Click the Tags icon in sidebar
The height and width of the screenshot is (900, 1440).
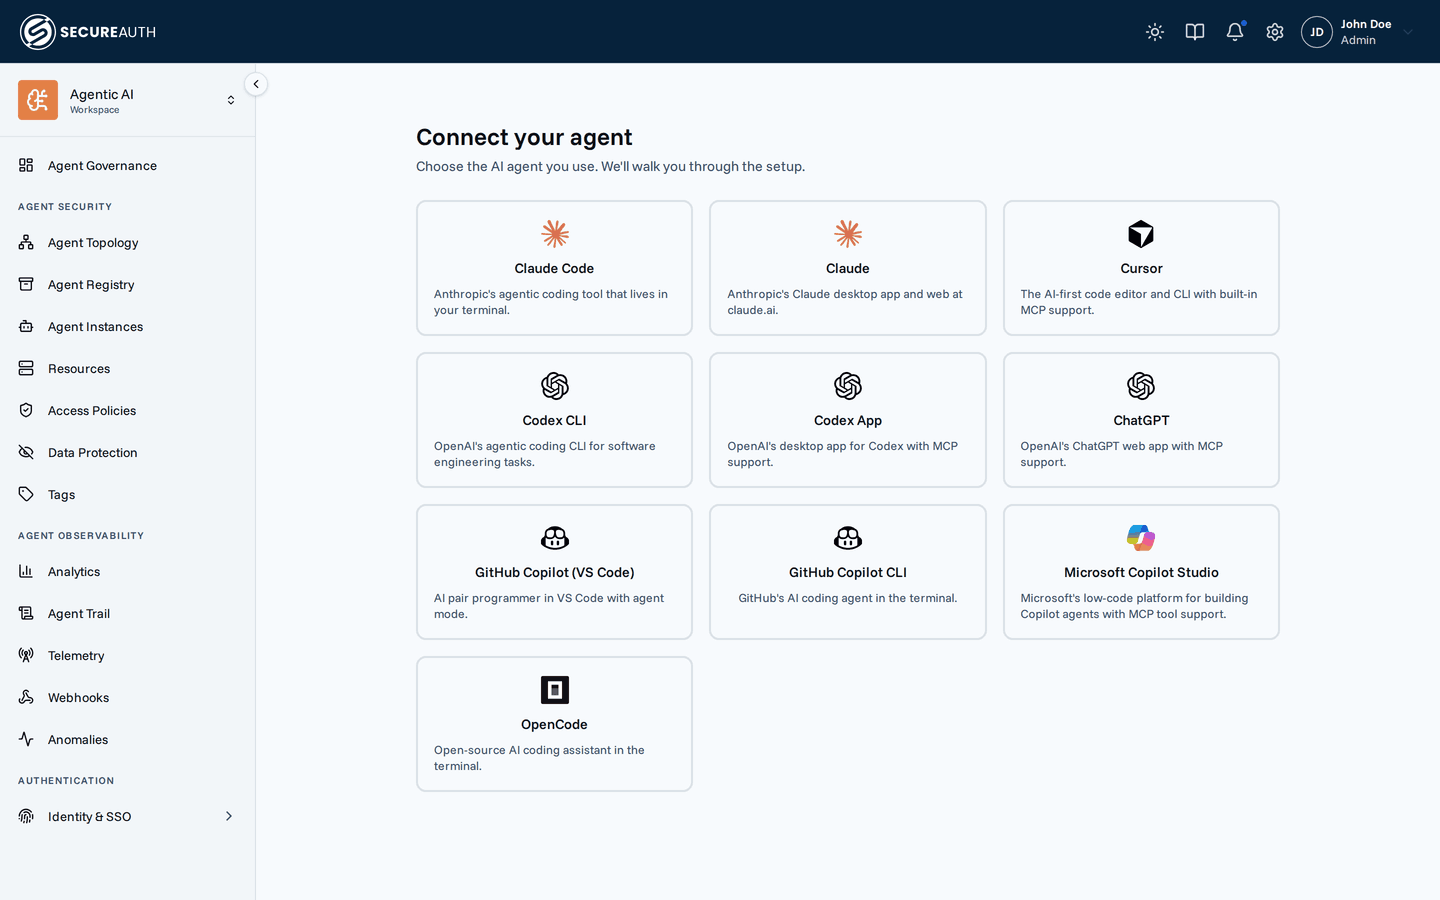(x=26, y=494)
